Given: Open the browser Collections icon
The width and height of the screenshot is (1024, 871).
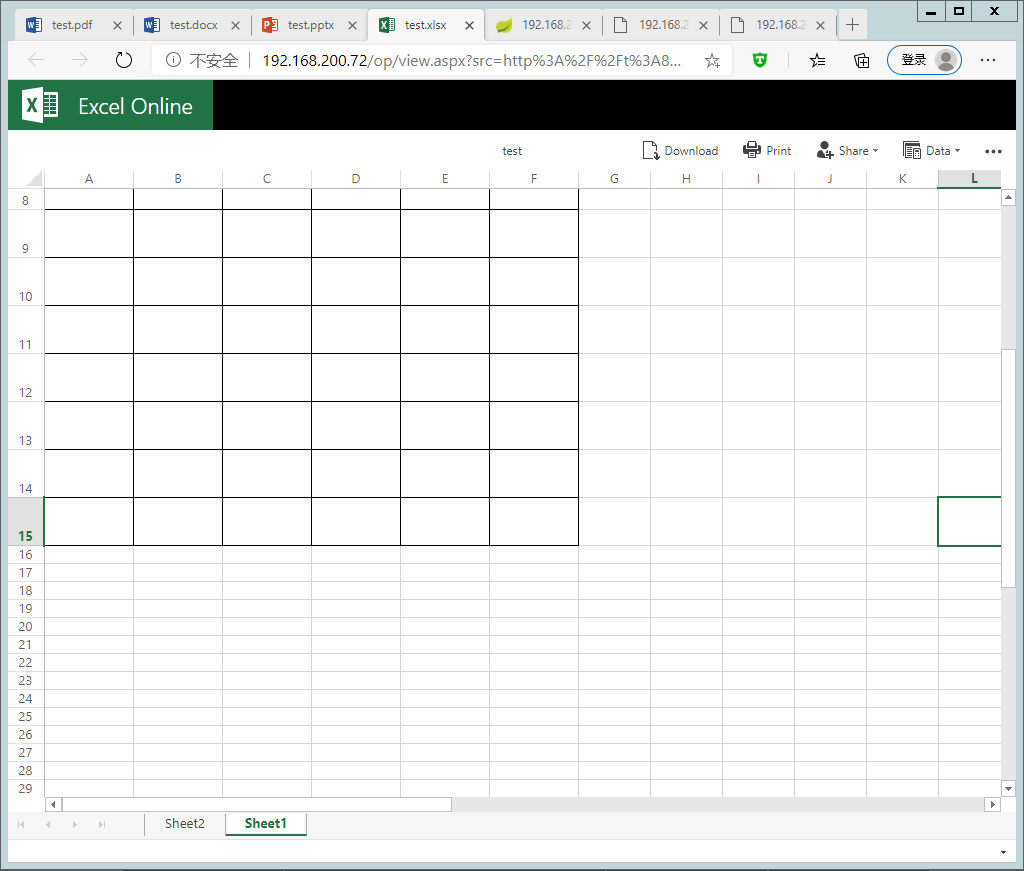Looking at the screenshot, I should (861, 61).
